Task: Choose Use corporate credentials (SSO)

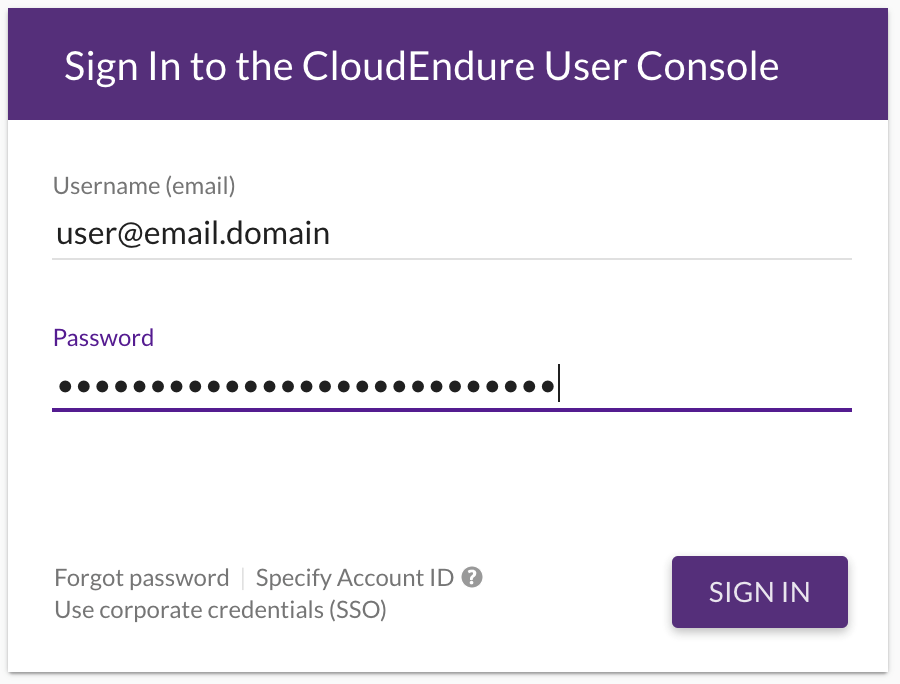Action: tap(220, 610)
